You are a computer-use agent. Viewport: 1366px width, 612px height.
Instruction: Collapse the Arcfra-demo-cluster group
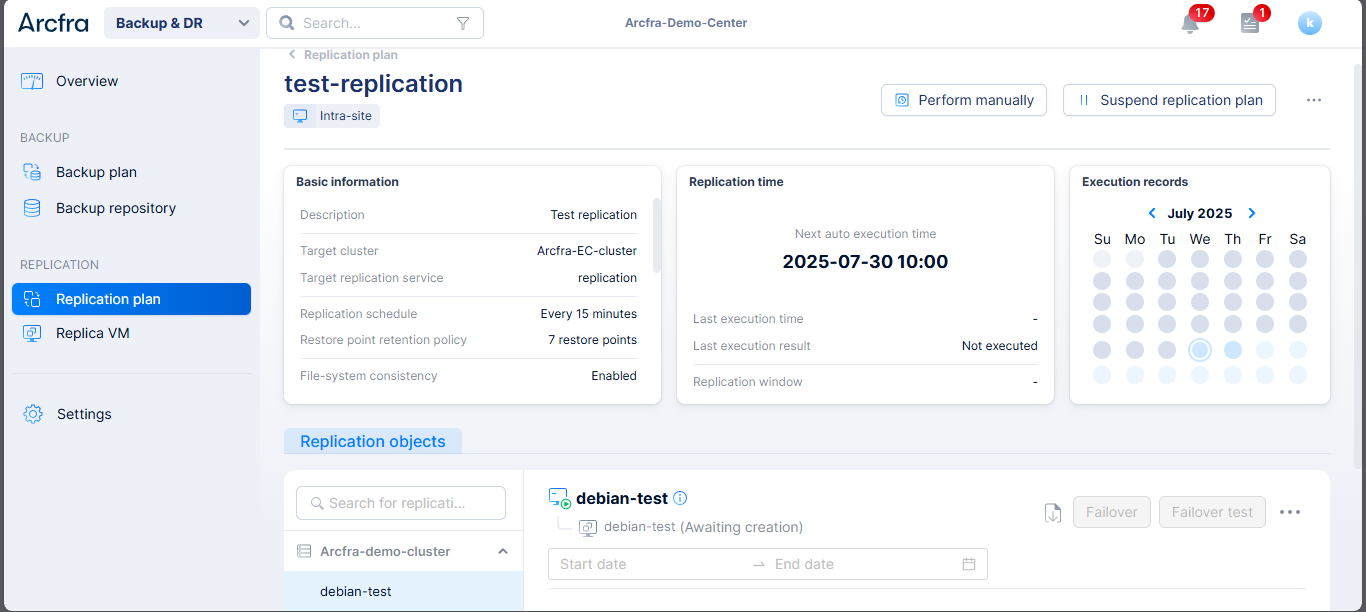(x=503, y=551)
